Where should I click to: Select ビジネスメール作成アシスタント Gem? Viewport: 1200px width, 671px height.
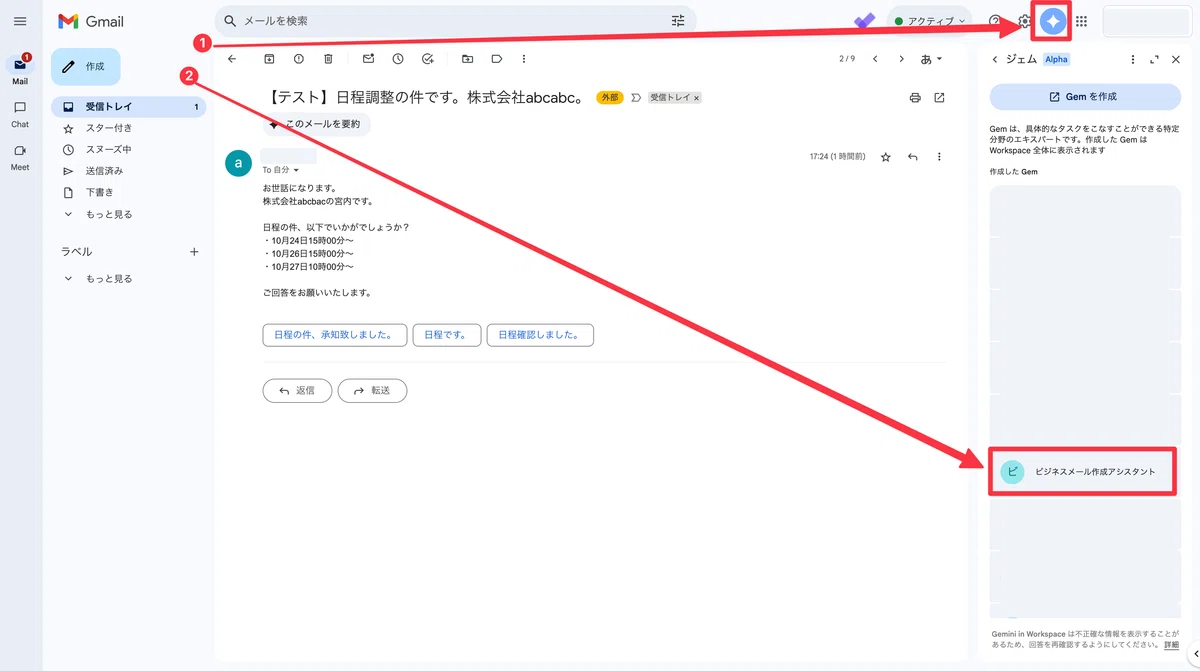coord(1085,471)
